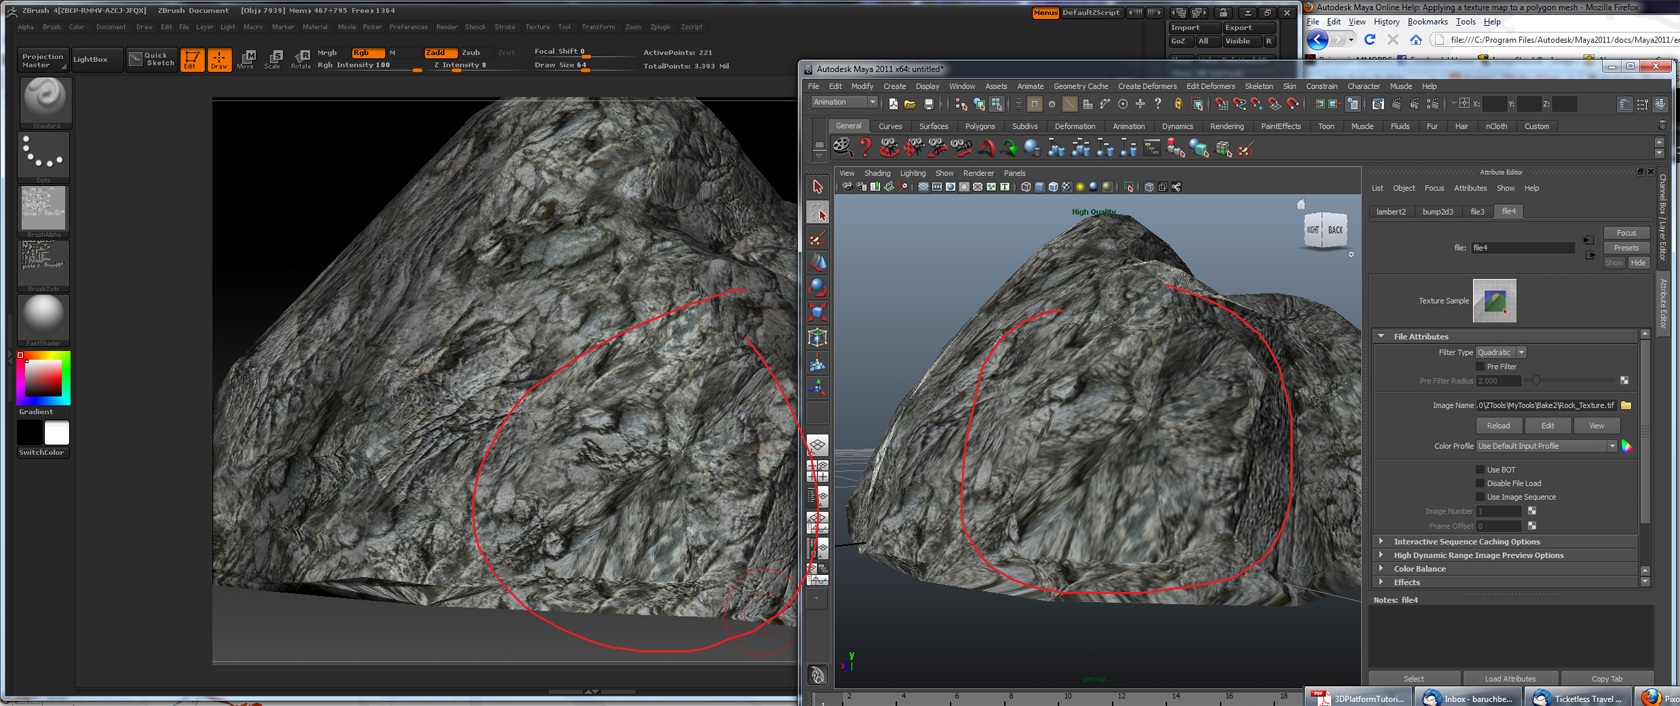The height and width of the screenshot is (706, 1680).
Task: Click the Presets button in Attribute Editor
Action: tap(1626, 248)
